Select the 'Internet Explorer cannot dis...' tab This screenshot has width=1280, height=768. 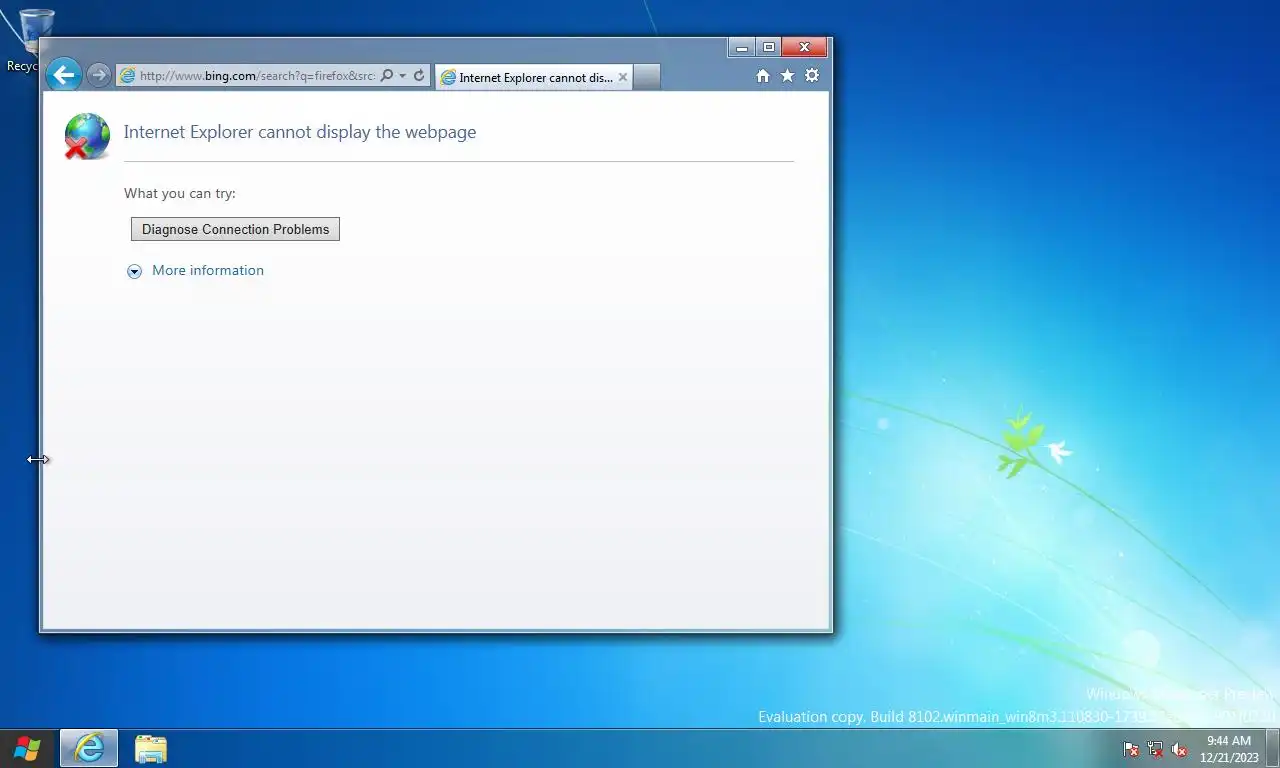coord(534,77)
